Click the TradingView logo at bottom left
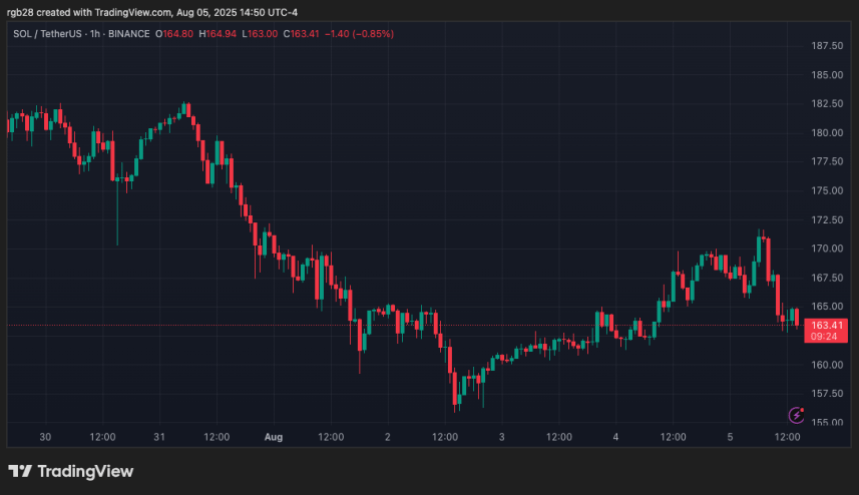 click(x=71, y=471)
